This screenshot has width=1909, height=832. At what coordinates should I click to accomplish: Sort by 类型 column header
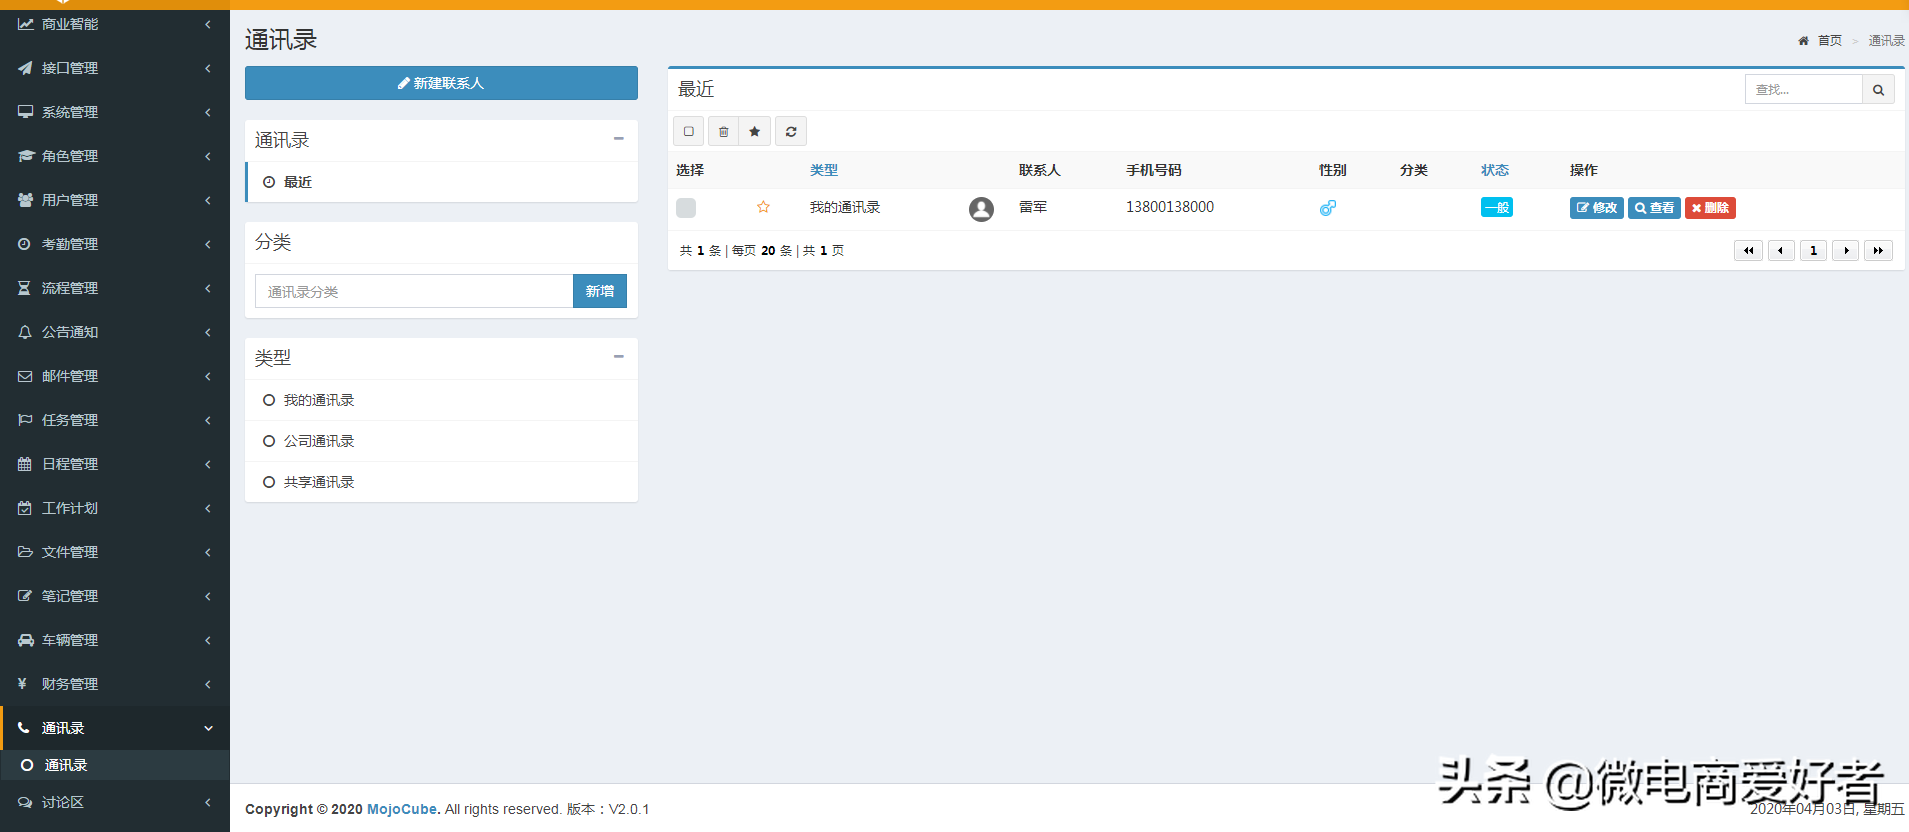click(x=824, y=170)
